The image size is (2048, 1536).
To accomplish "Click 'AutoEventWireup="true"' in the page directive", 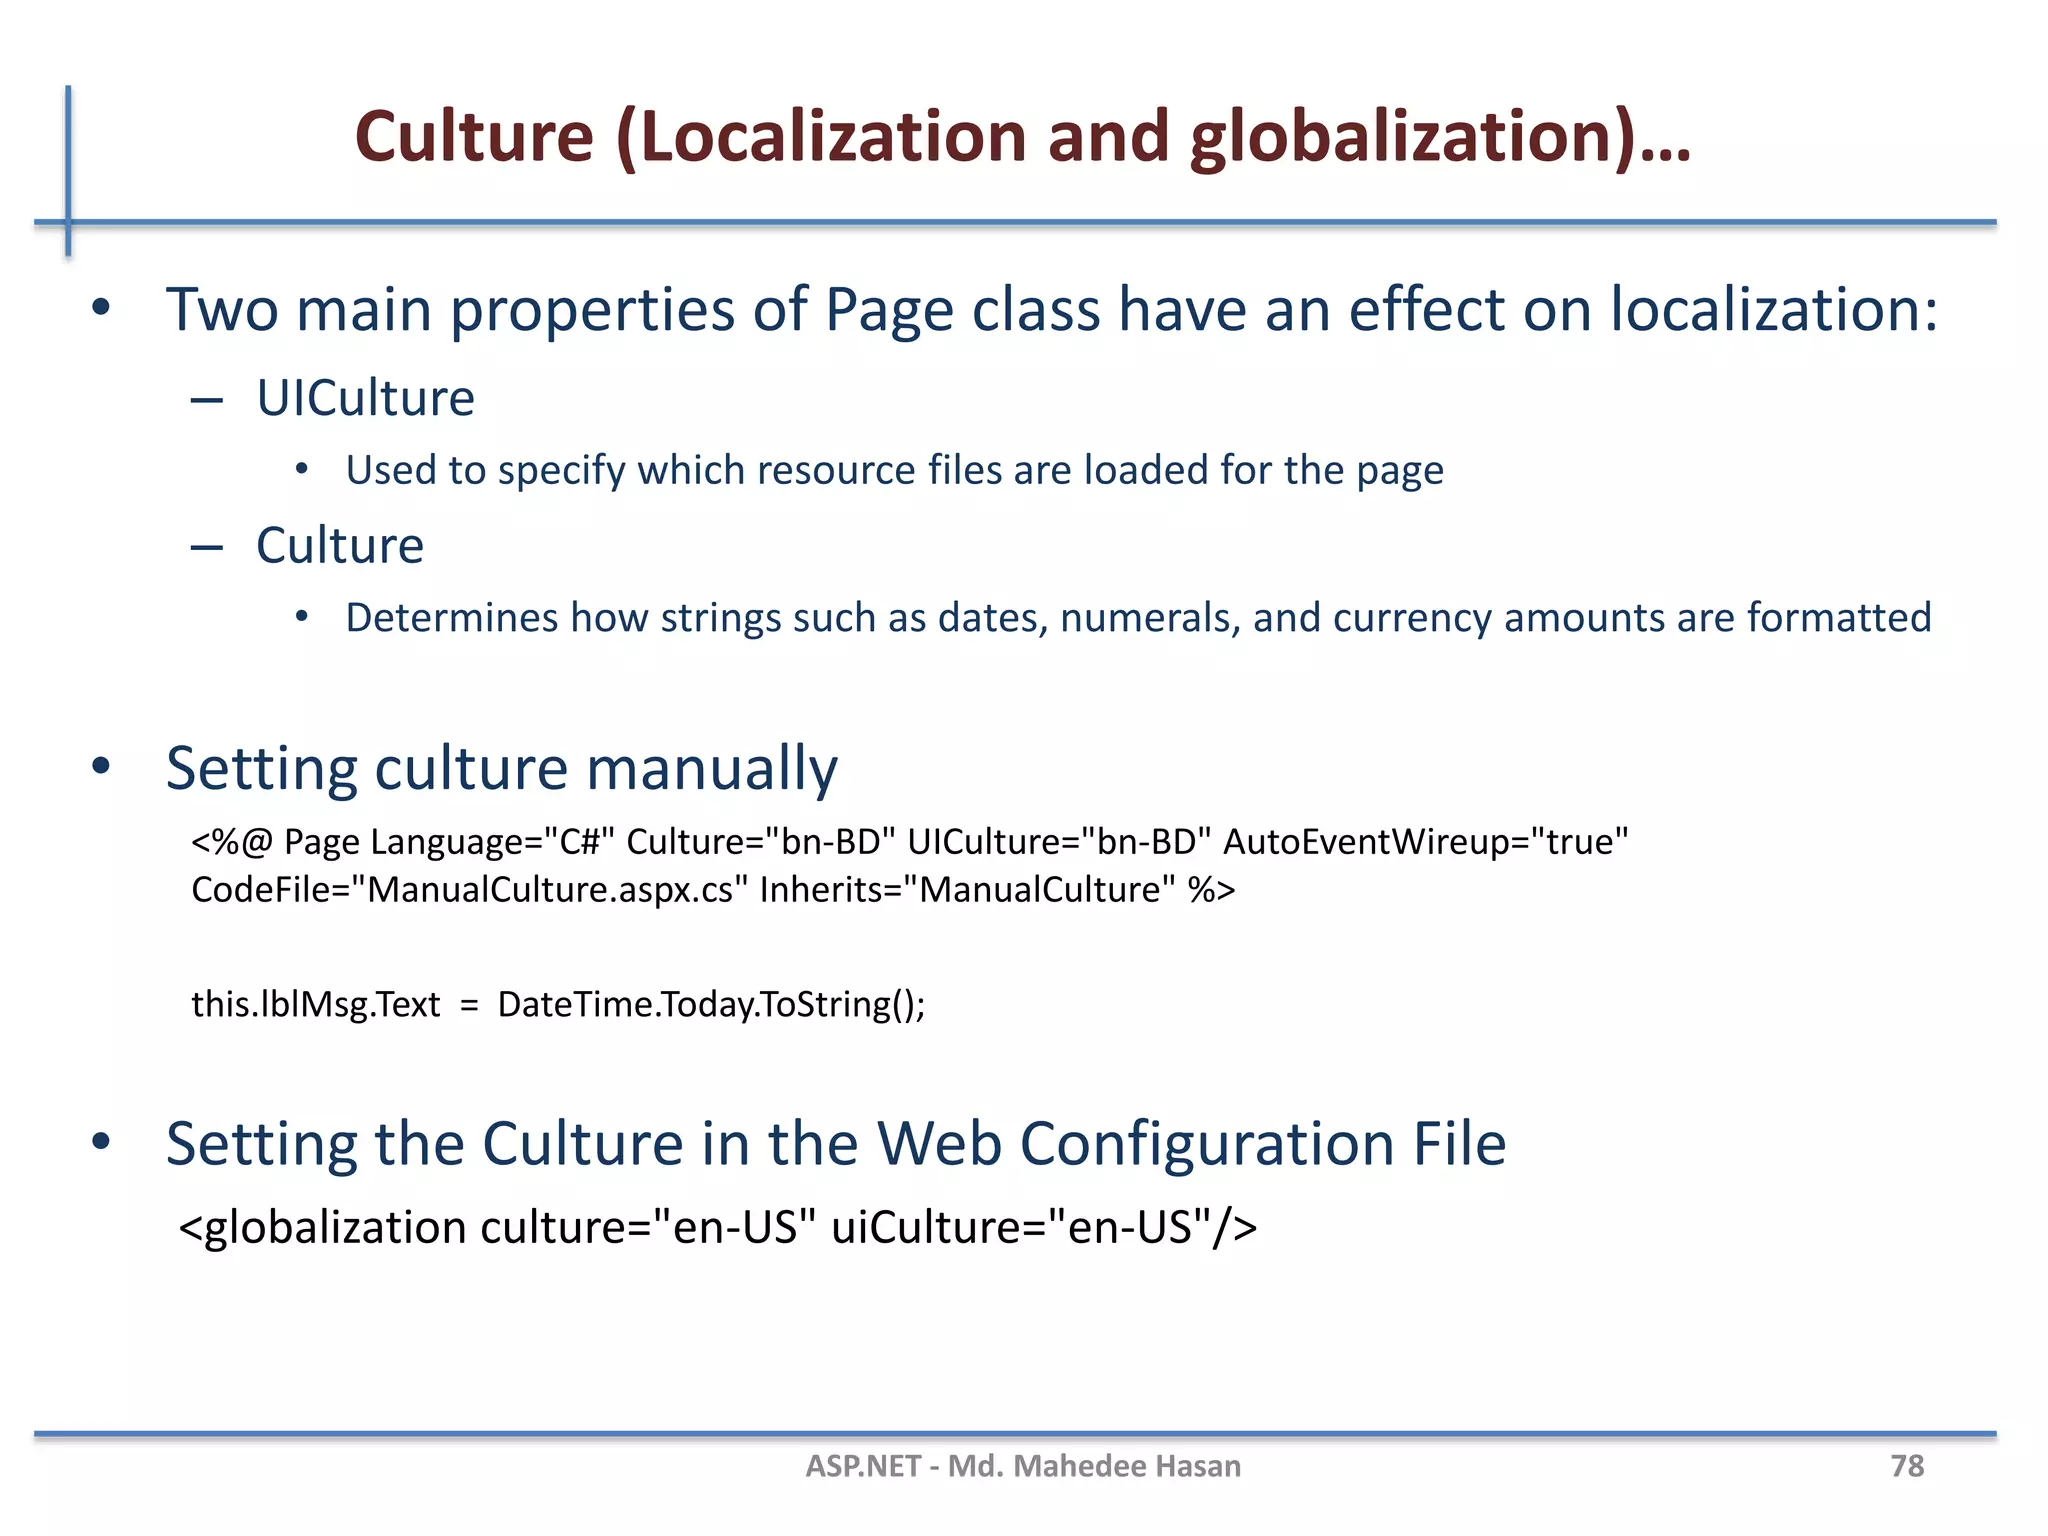I will click(x=1425, y=842).
